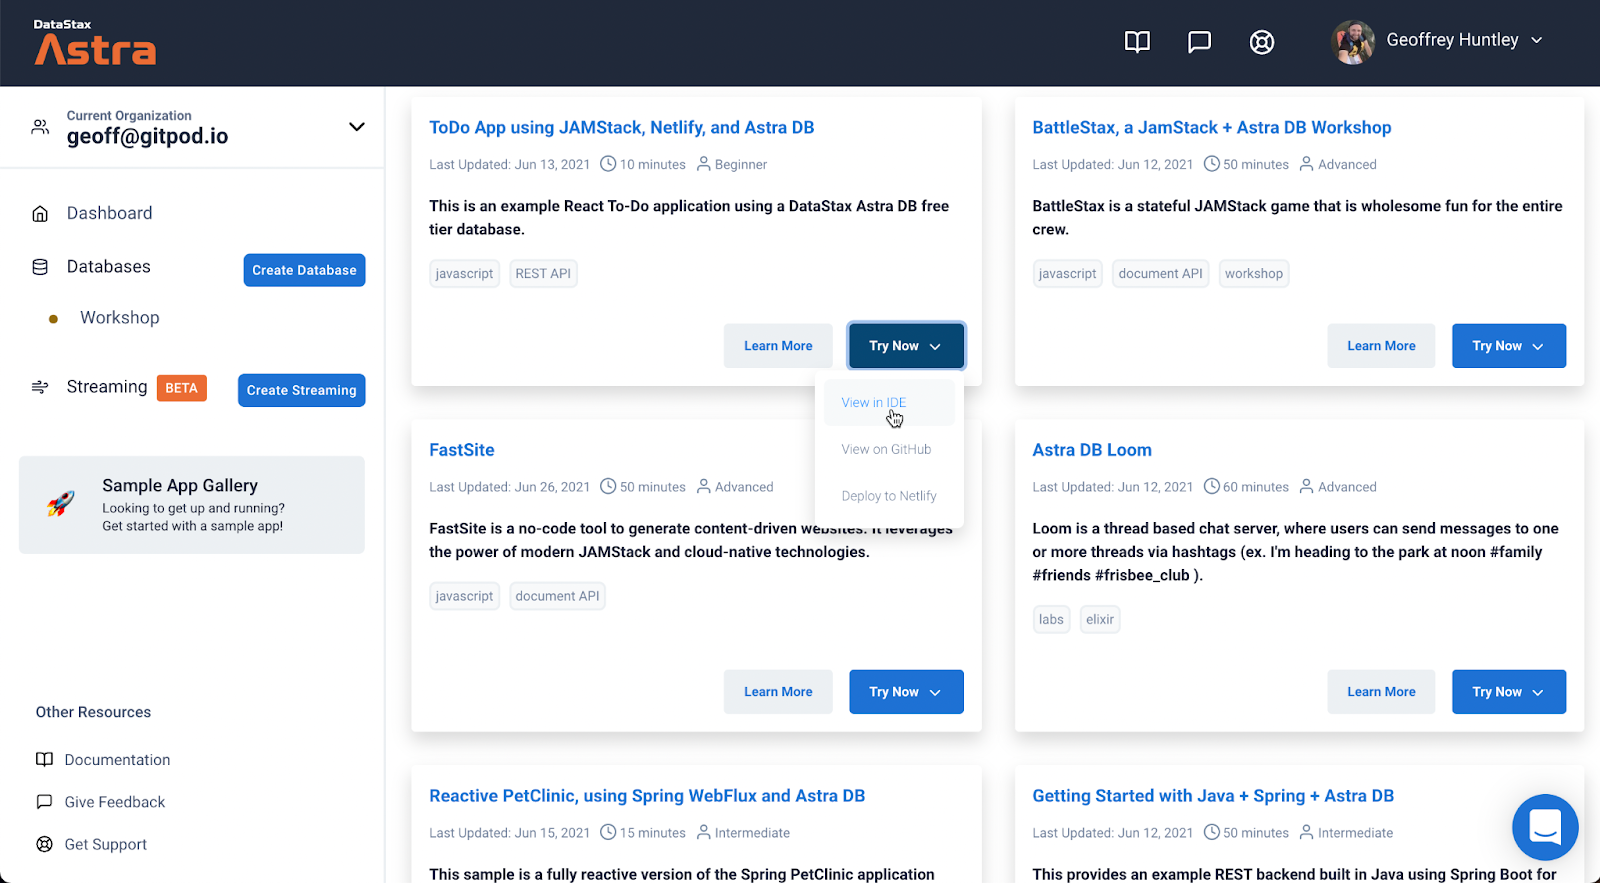Click Geoffrey Huntley's avatar picture
Viewport: 1600px width, 883px height.
point(1354,42)
